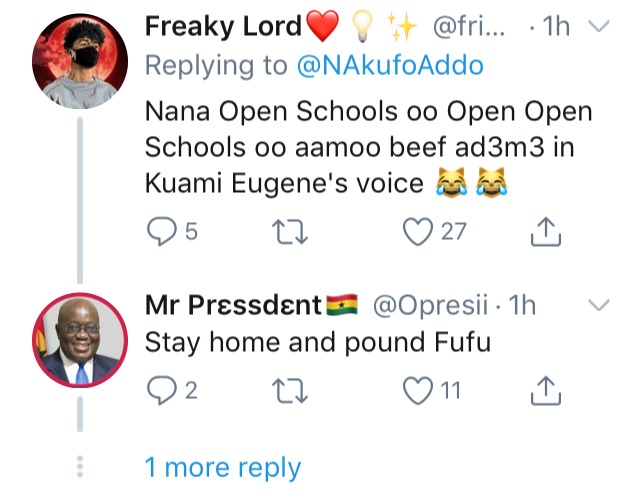The width and height of the screenshot is (640, 503).
Task: Share Mr Prɛssdɛnt's tweet
Action: click(x=543, y=389)
